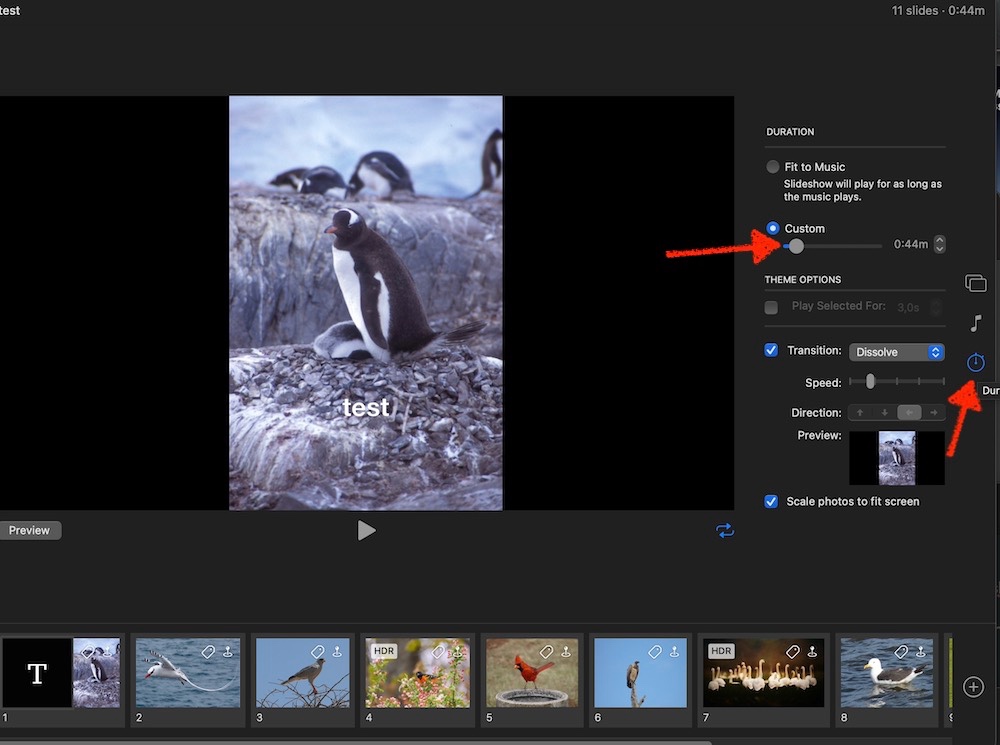Image resolution: width=1000 pixels, height=745 pixels.
Task: Open the Music panel icon
Action: pyautogui.click(x=976, y=323)
